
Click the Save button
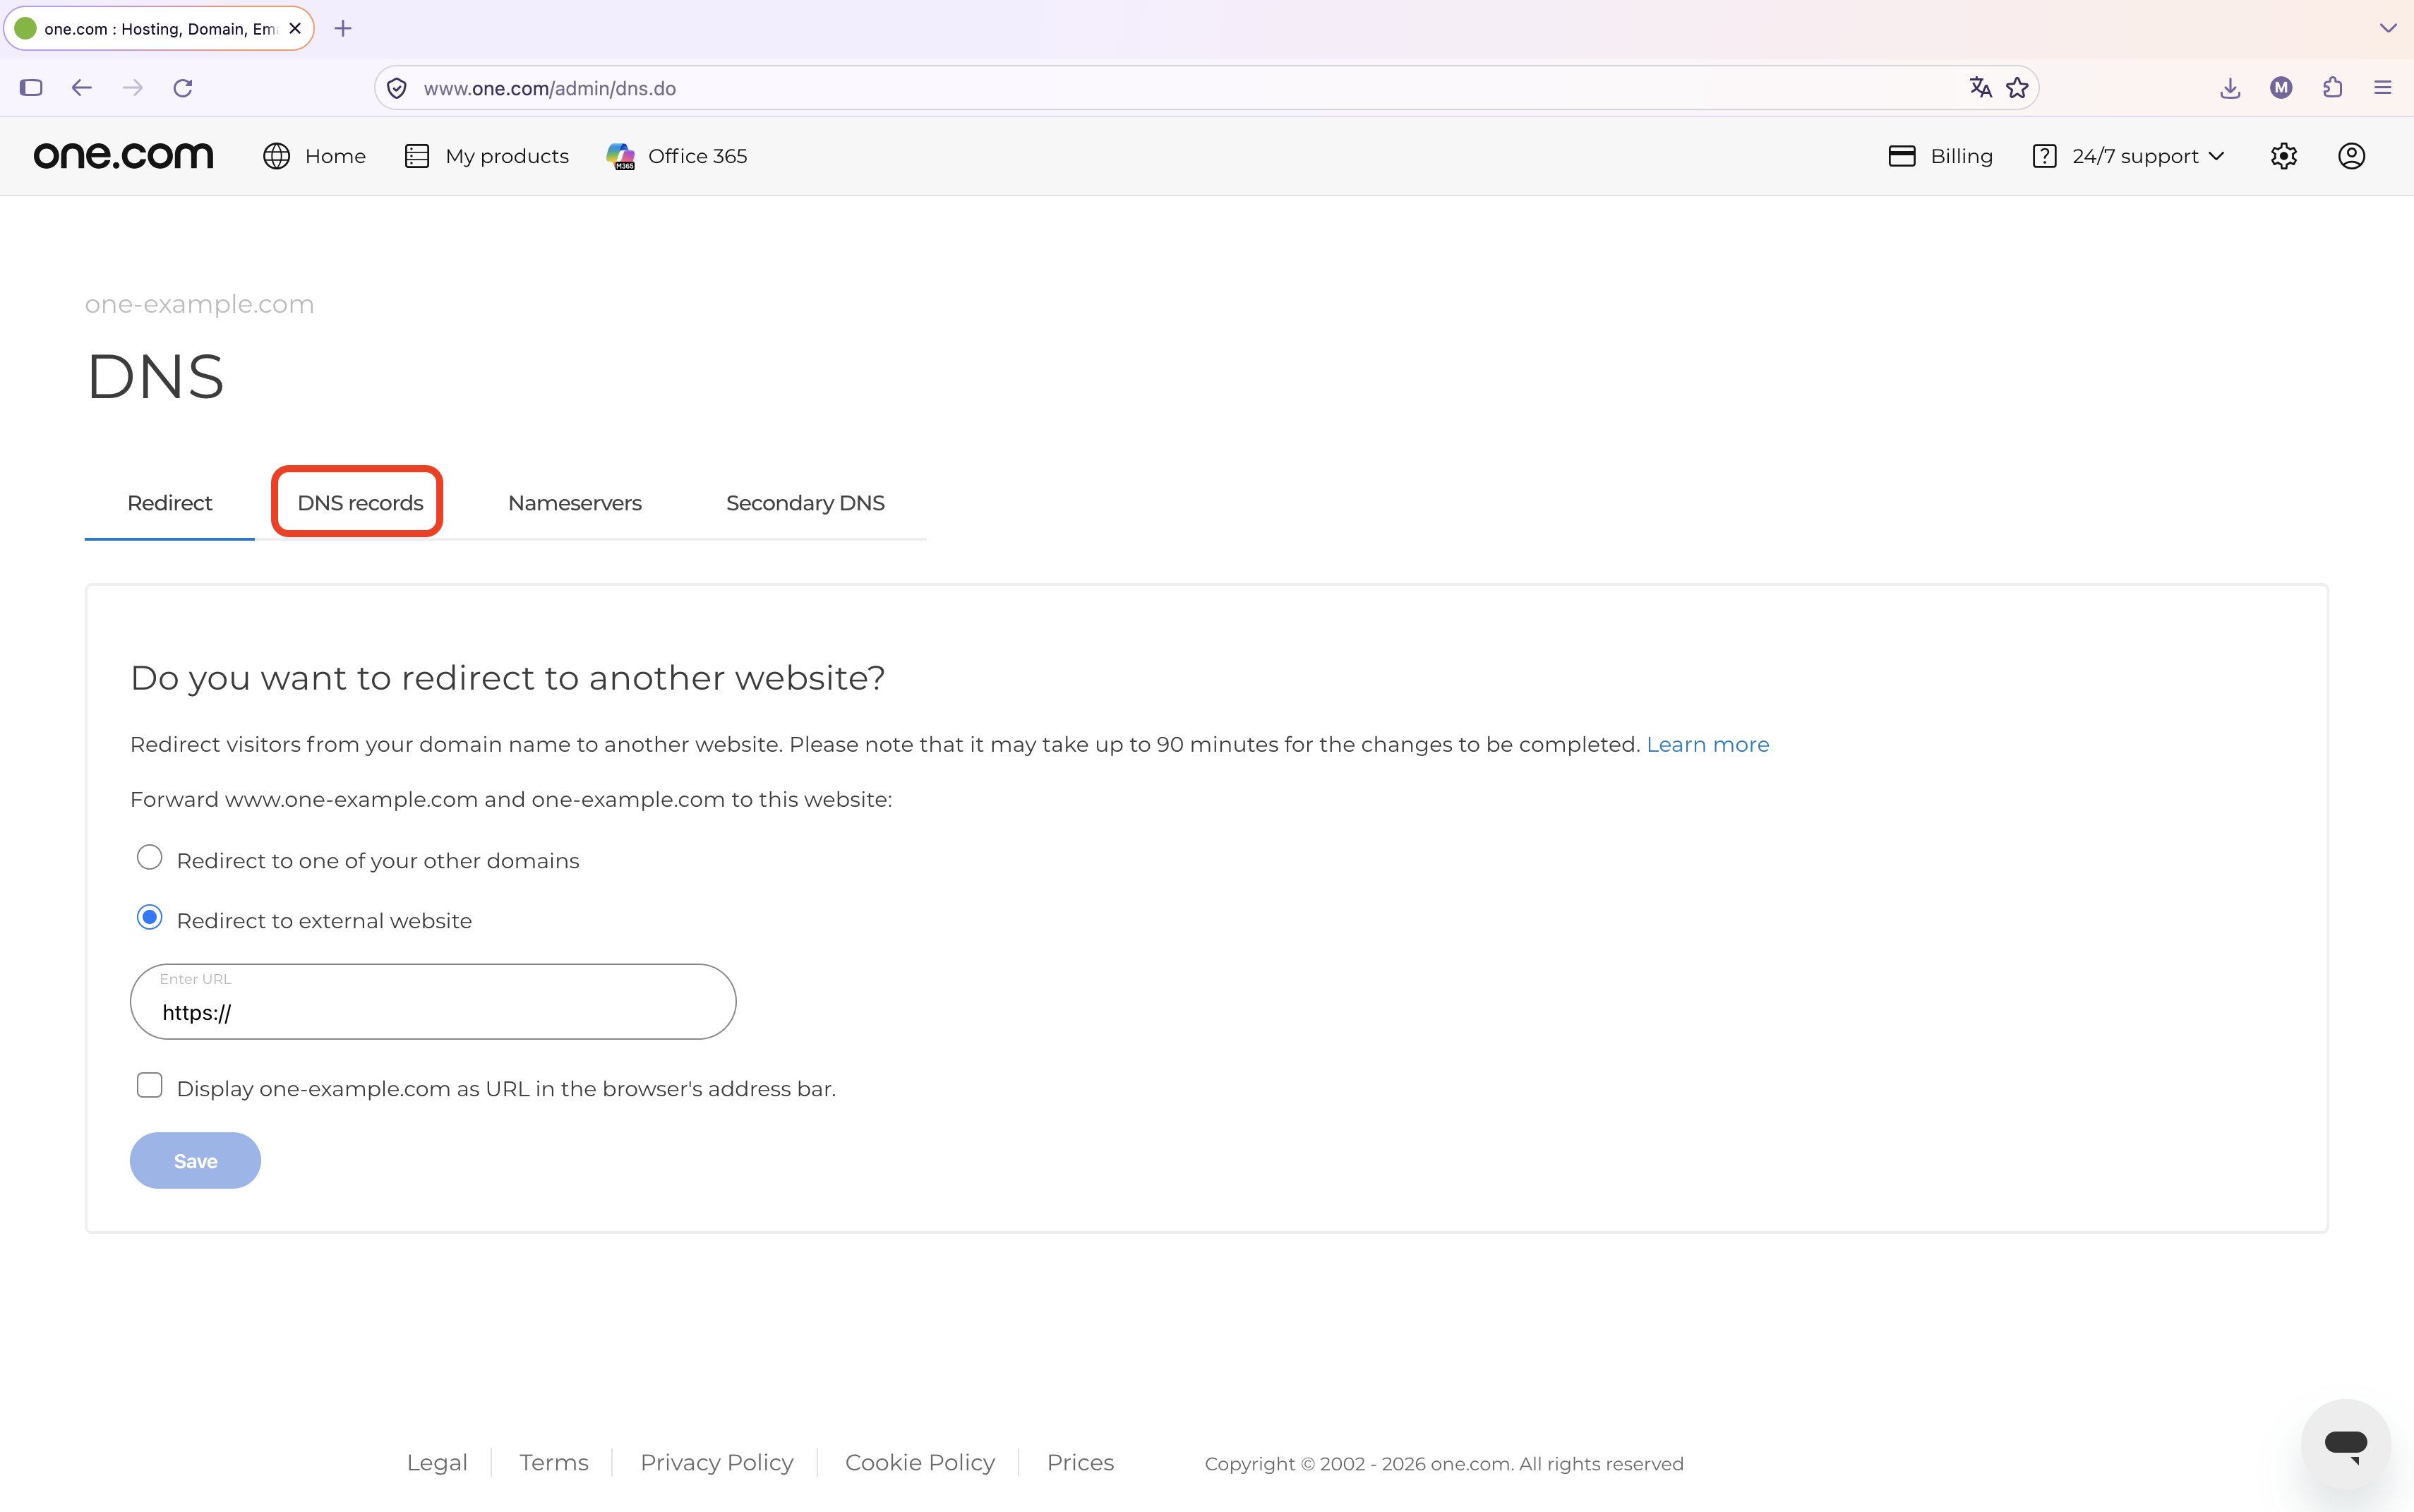coord(195,1161)
